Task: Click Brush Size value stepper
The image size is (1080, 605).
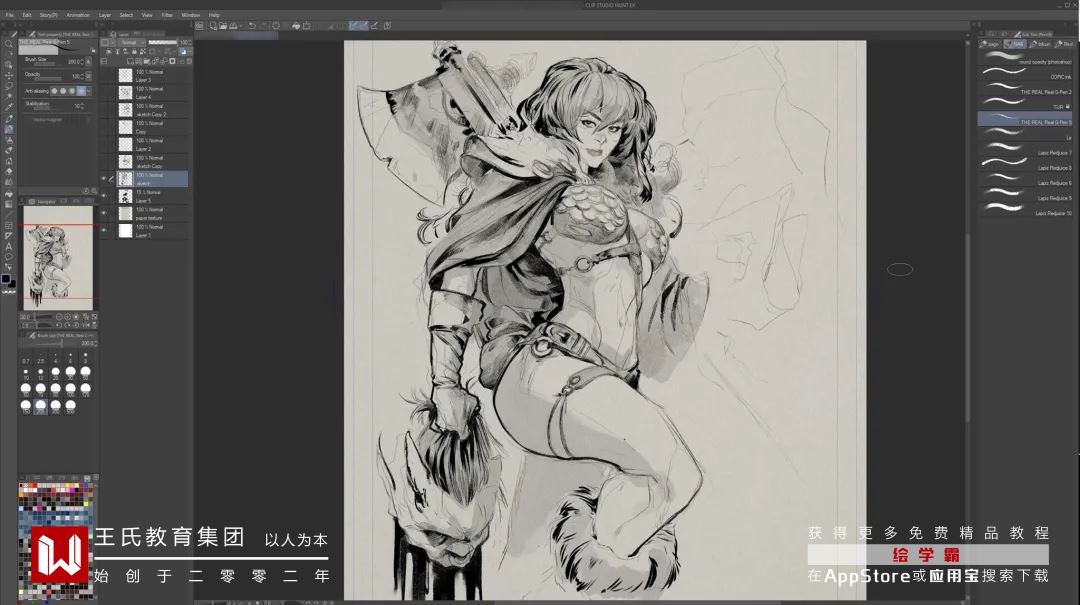Action: (x=82, y=61)
